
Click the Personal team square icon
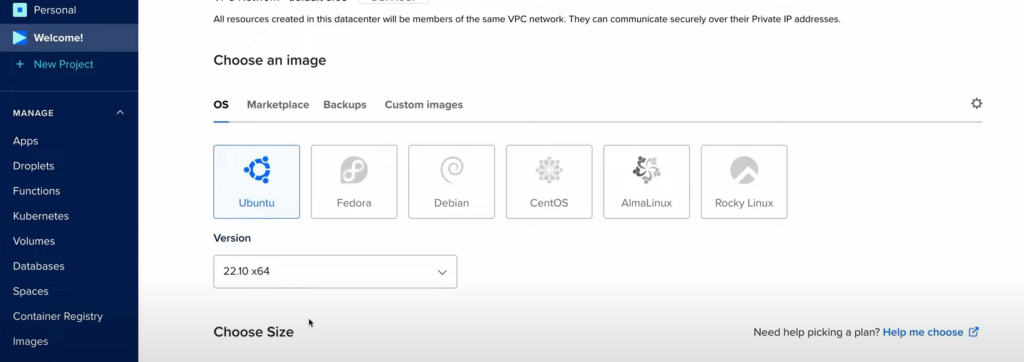point(20,10)
